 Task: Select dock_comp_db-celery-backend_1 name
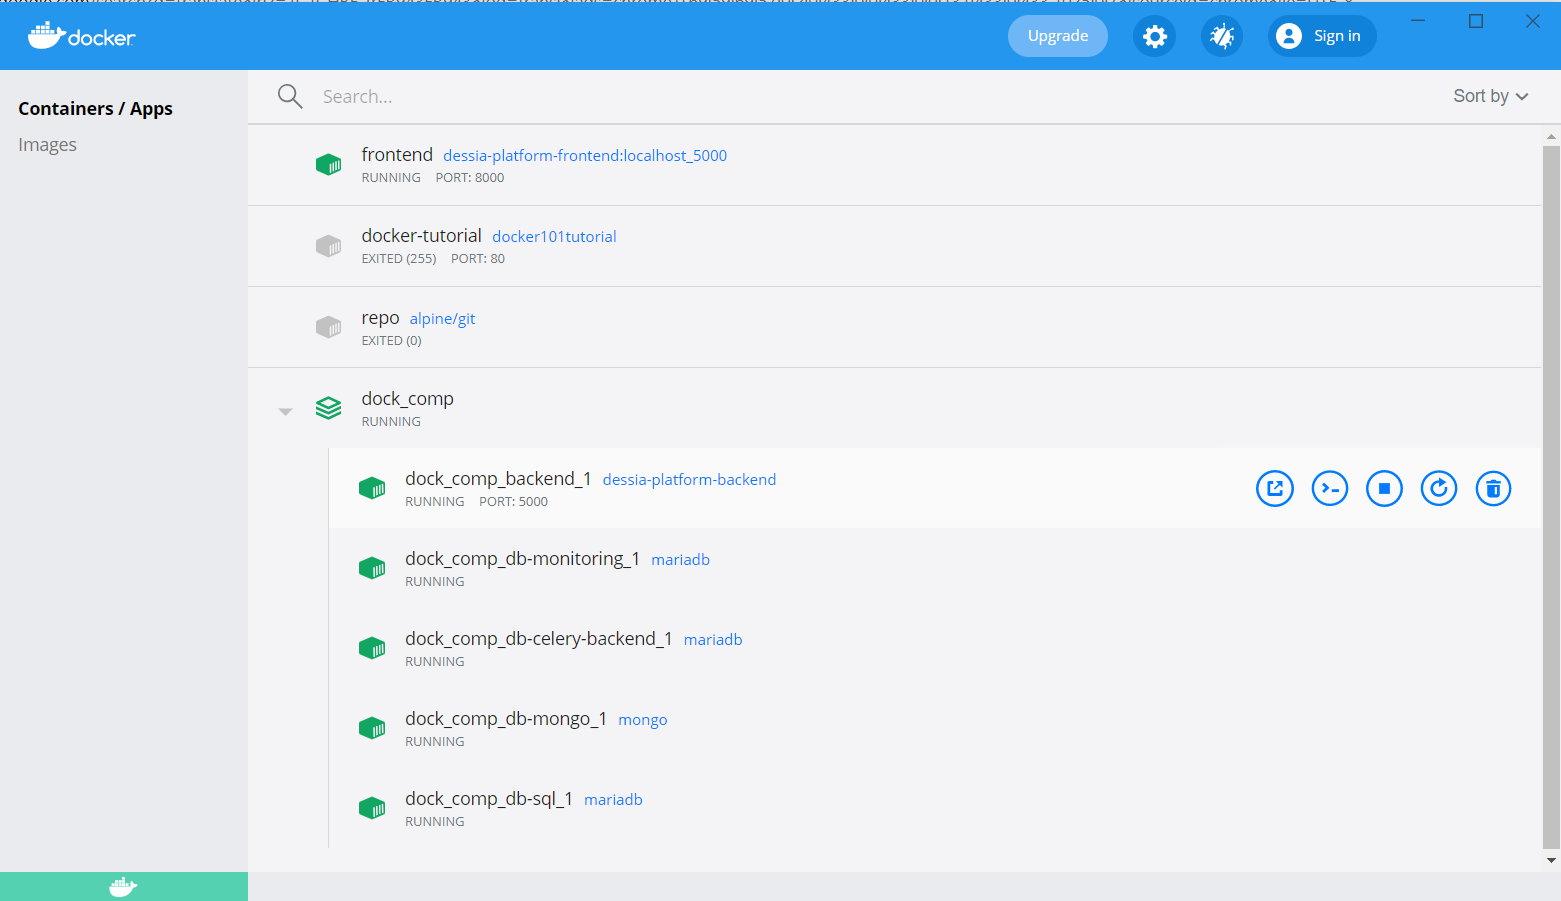538,639
